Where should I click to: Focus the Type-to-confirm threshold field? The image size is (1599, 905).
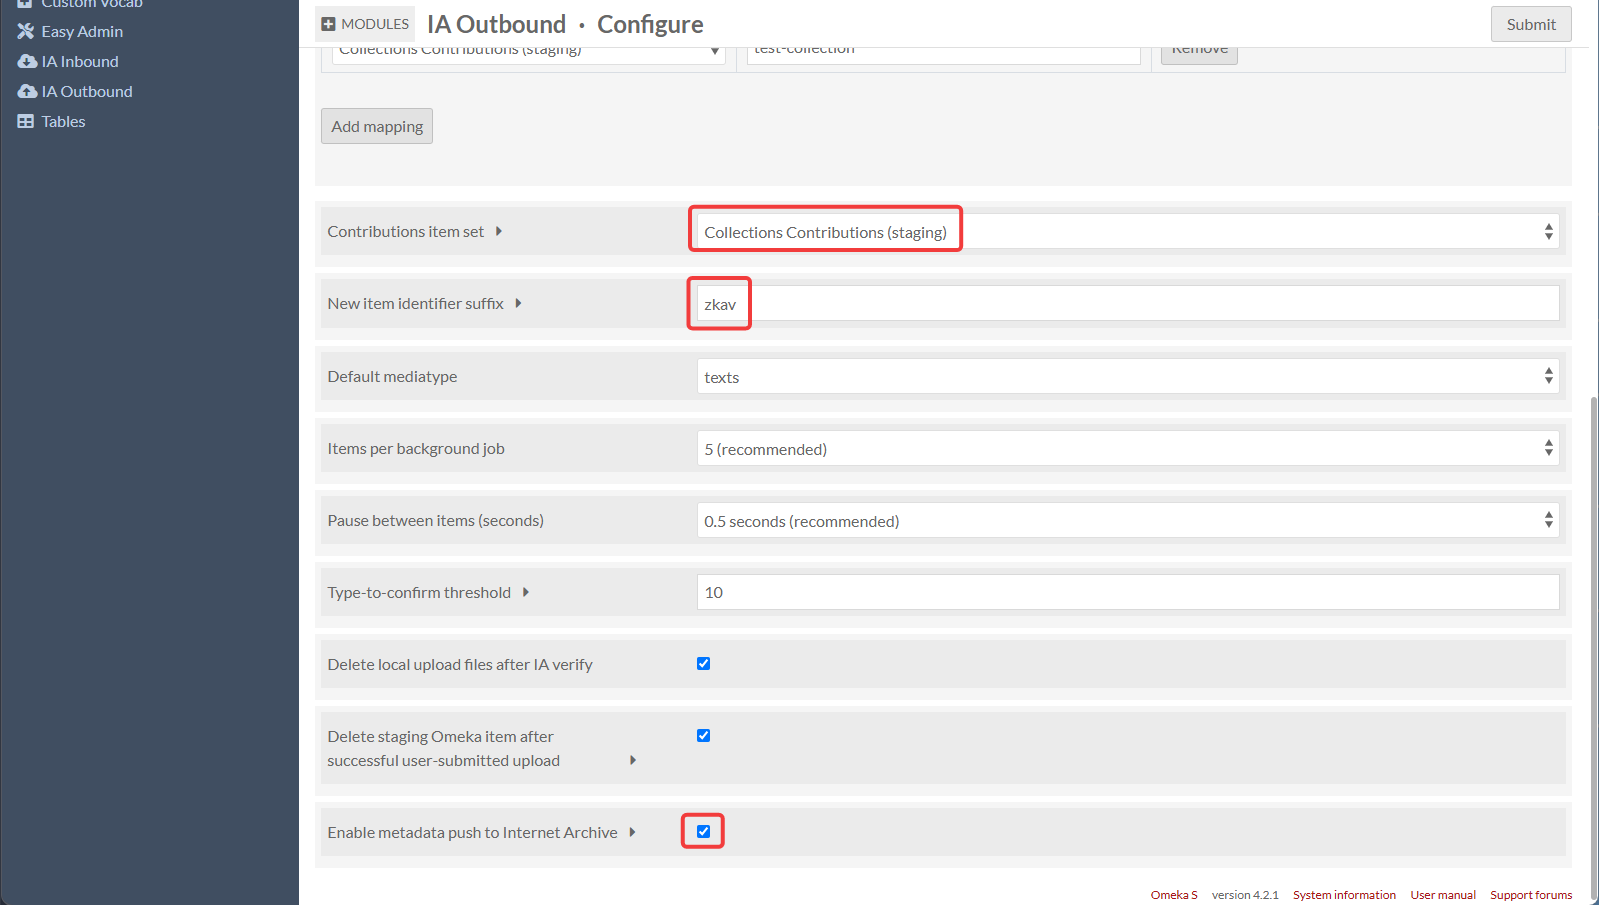(1128, 592)
